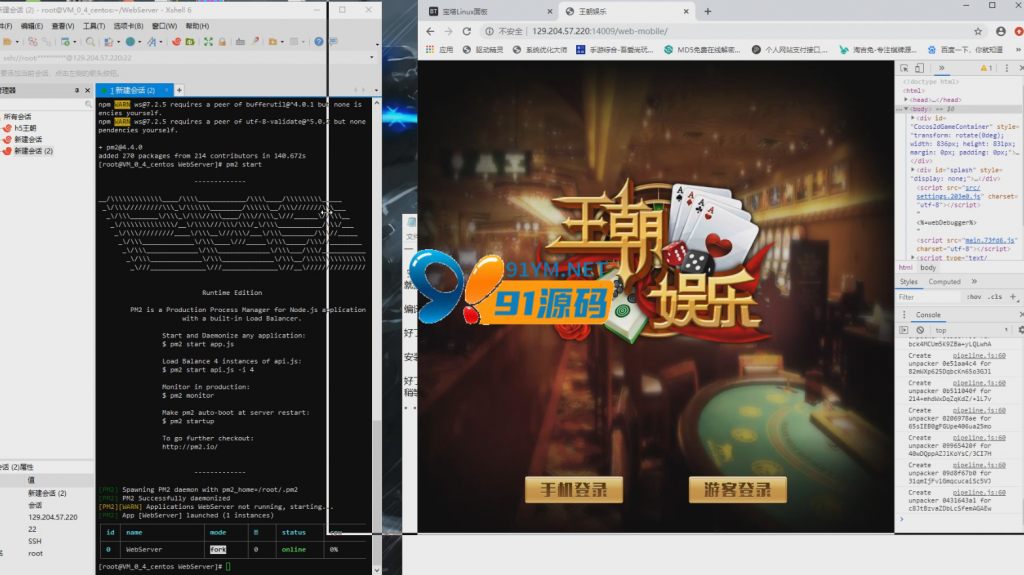Open the DevTools three-dot menu
This screenshot has height=575, width=1024.
coord(1006,68)
